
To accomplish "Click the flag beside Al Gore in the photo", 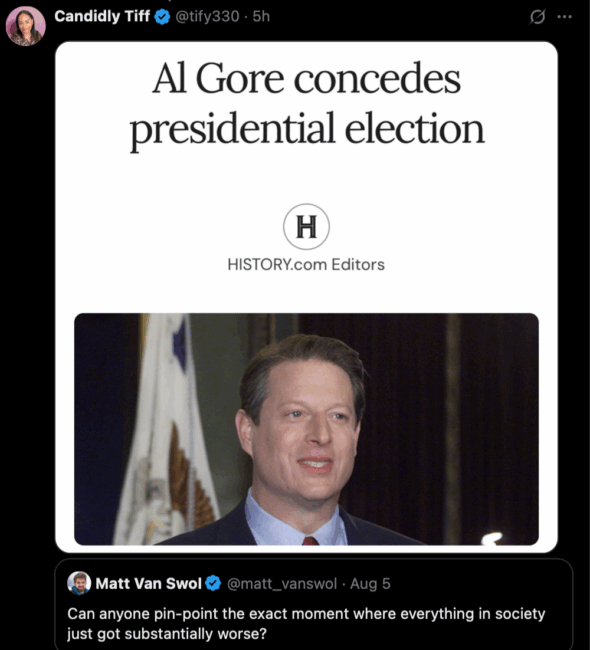I will [x=166, y=429].
